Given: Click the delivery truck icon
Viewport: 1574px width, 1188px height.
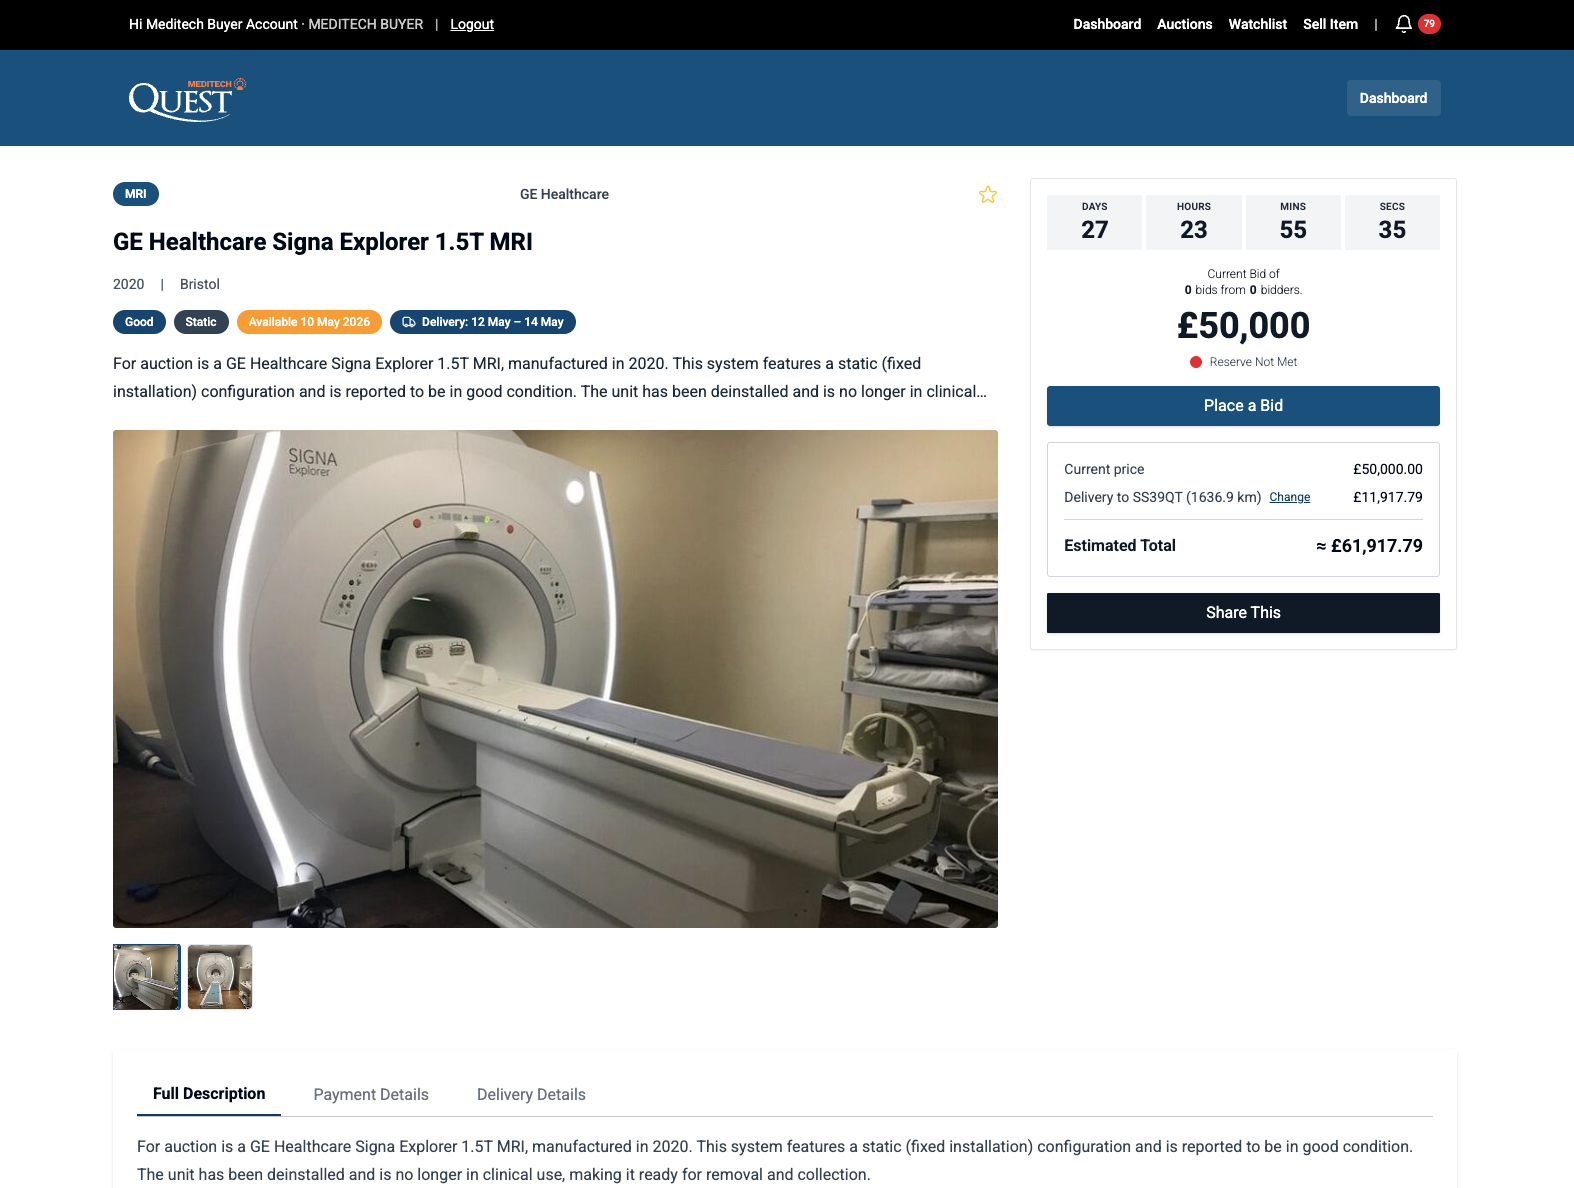Looking at the screenshot, I should (409, 322).
